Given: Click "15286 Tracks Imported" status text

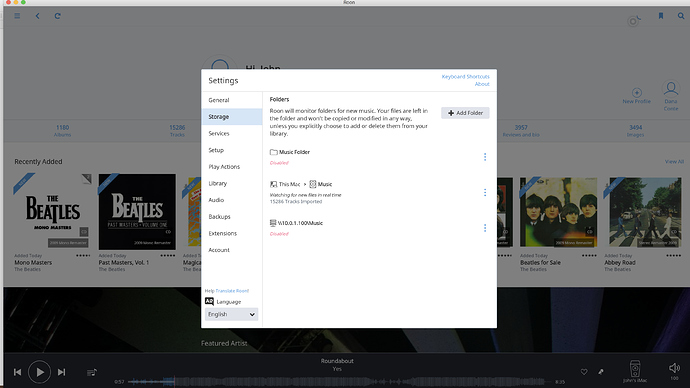Looking at the screenshot, I should pos(296,201).
